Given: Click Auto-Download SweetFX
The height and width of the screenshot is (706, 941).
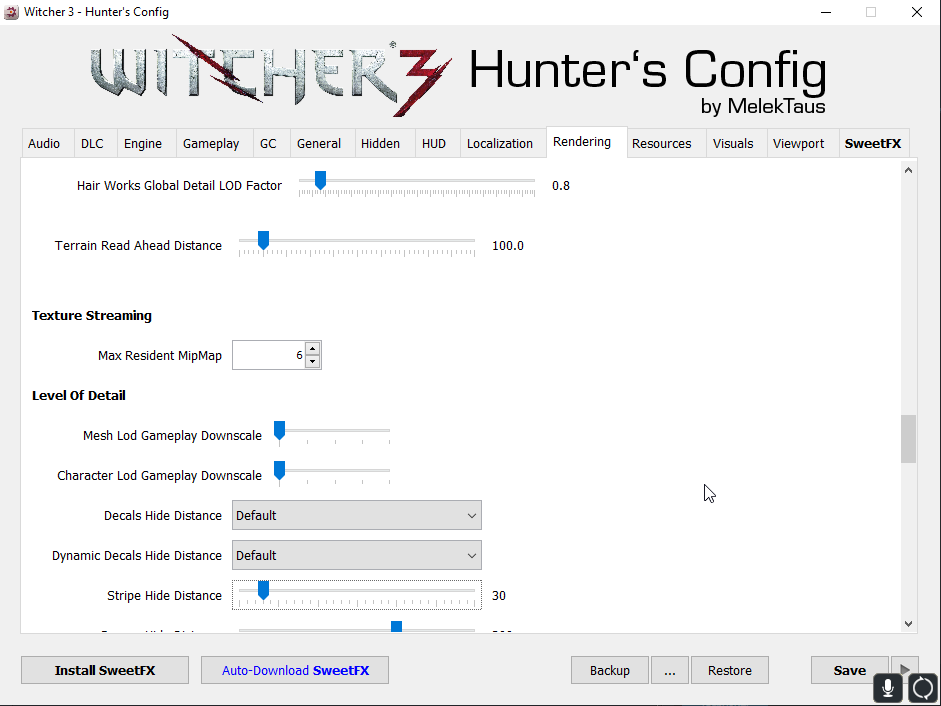Looking at the screenshot, I should (x=295, y=670).
